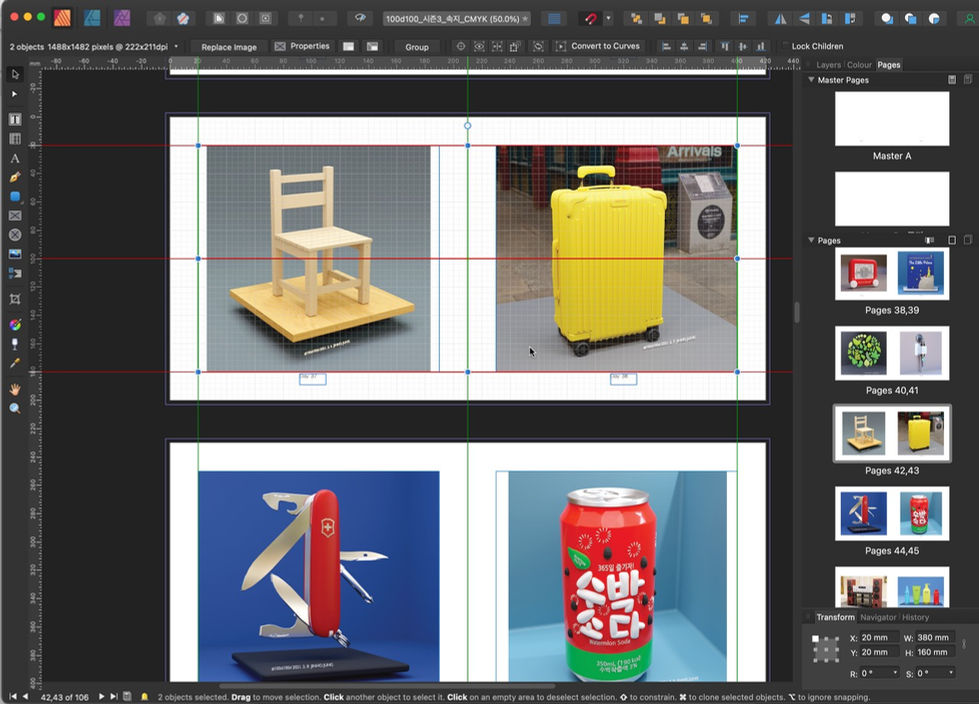Click the Move to Back icon

pyautogui.click(x=637, y=19)
